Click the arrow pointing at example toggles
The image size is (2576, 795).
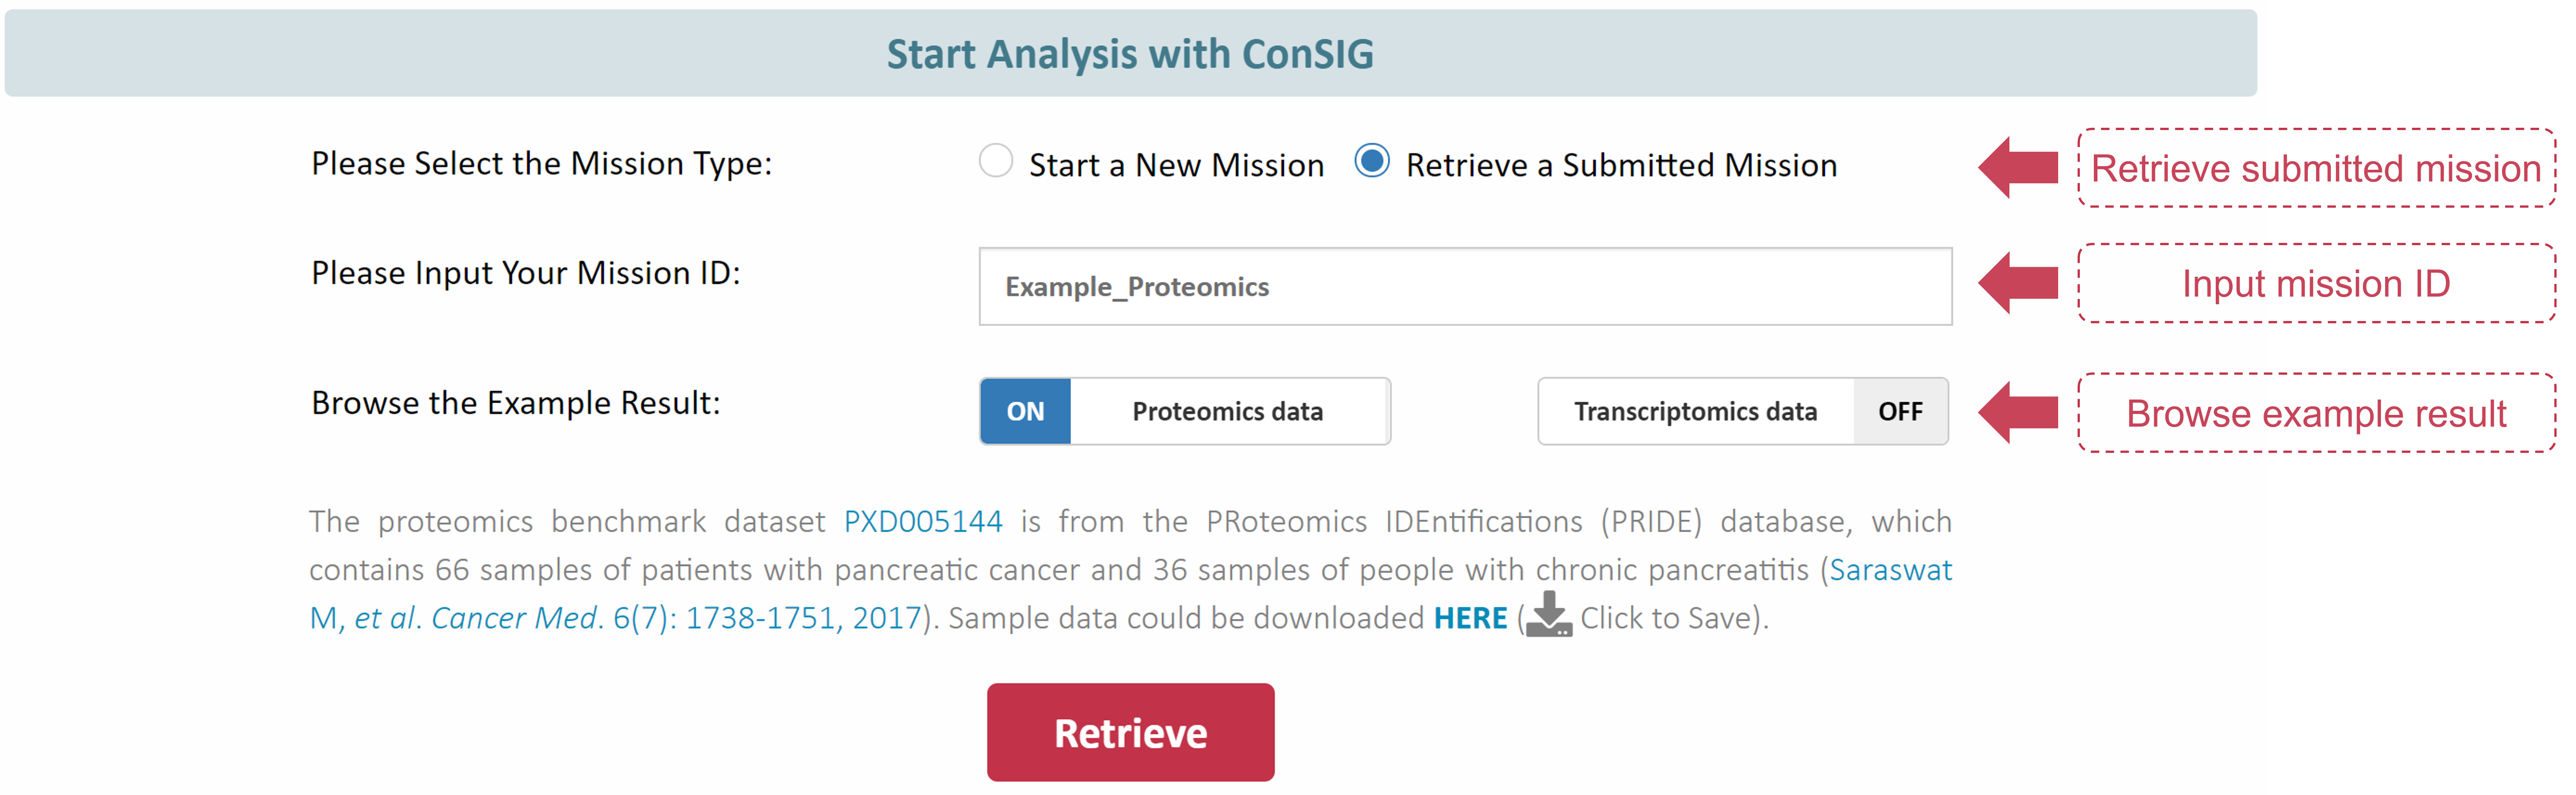2018,412
